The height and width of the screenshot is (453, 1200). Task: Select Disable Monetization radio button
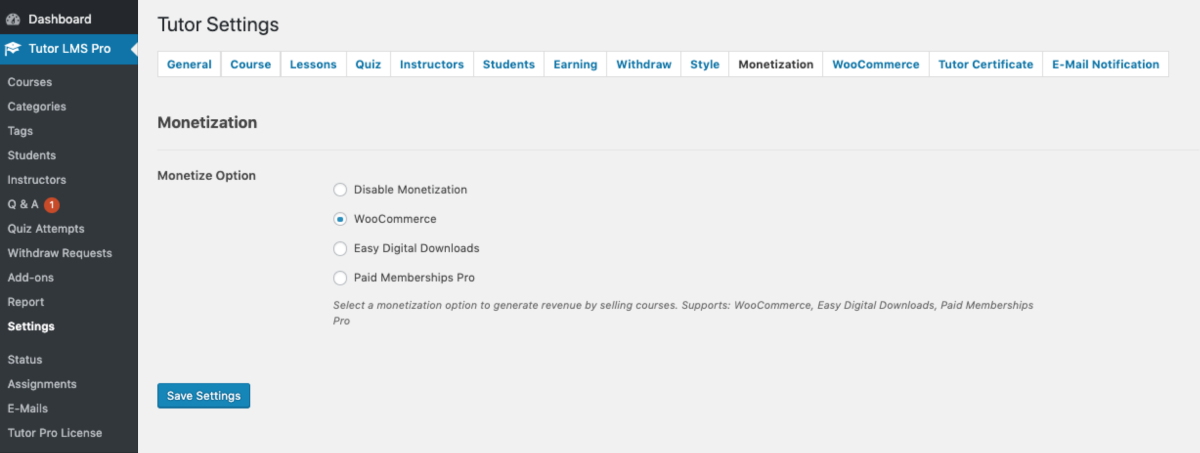coord(340,189)
